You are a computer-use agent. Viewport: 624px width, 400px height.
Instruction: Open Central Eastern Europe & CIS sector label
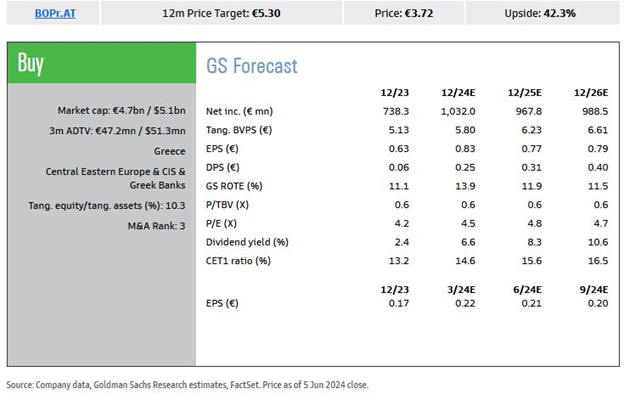pos(116,171)
